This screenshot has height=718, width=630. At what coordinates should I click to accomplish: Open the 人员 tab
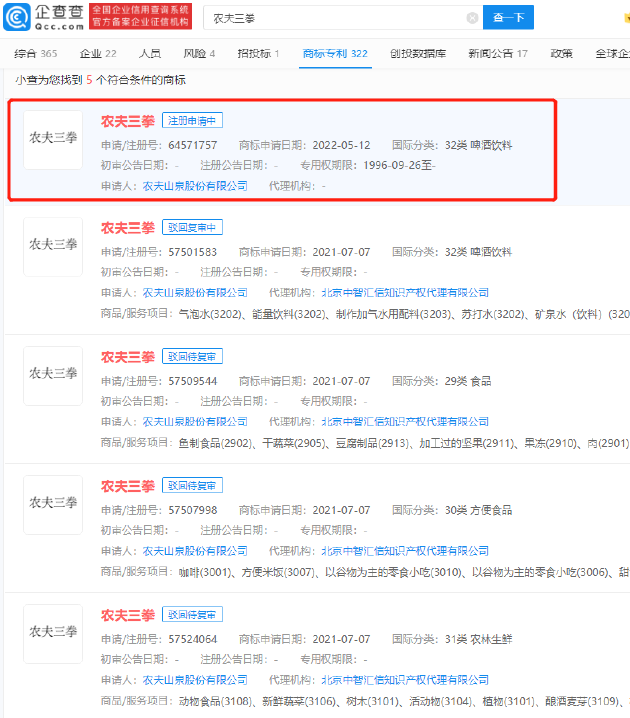[150, 54]
